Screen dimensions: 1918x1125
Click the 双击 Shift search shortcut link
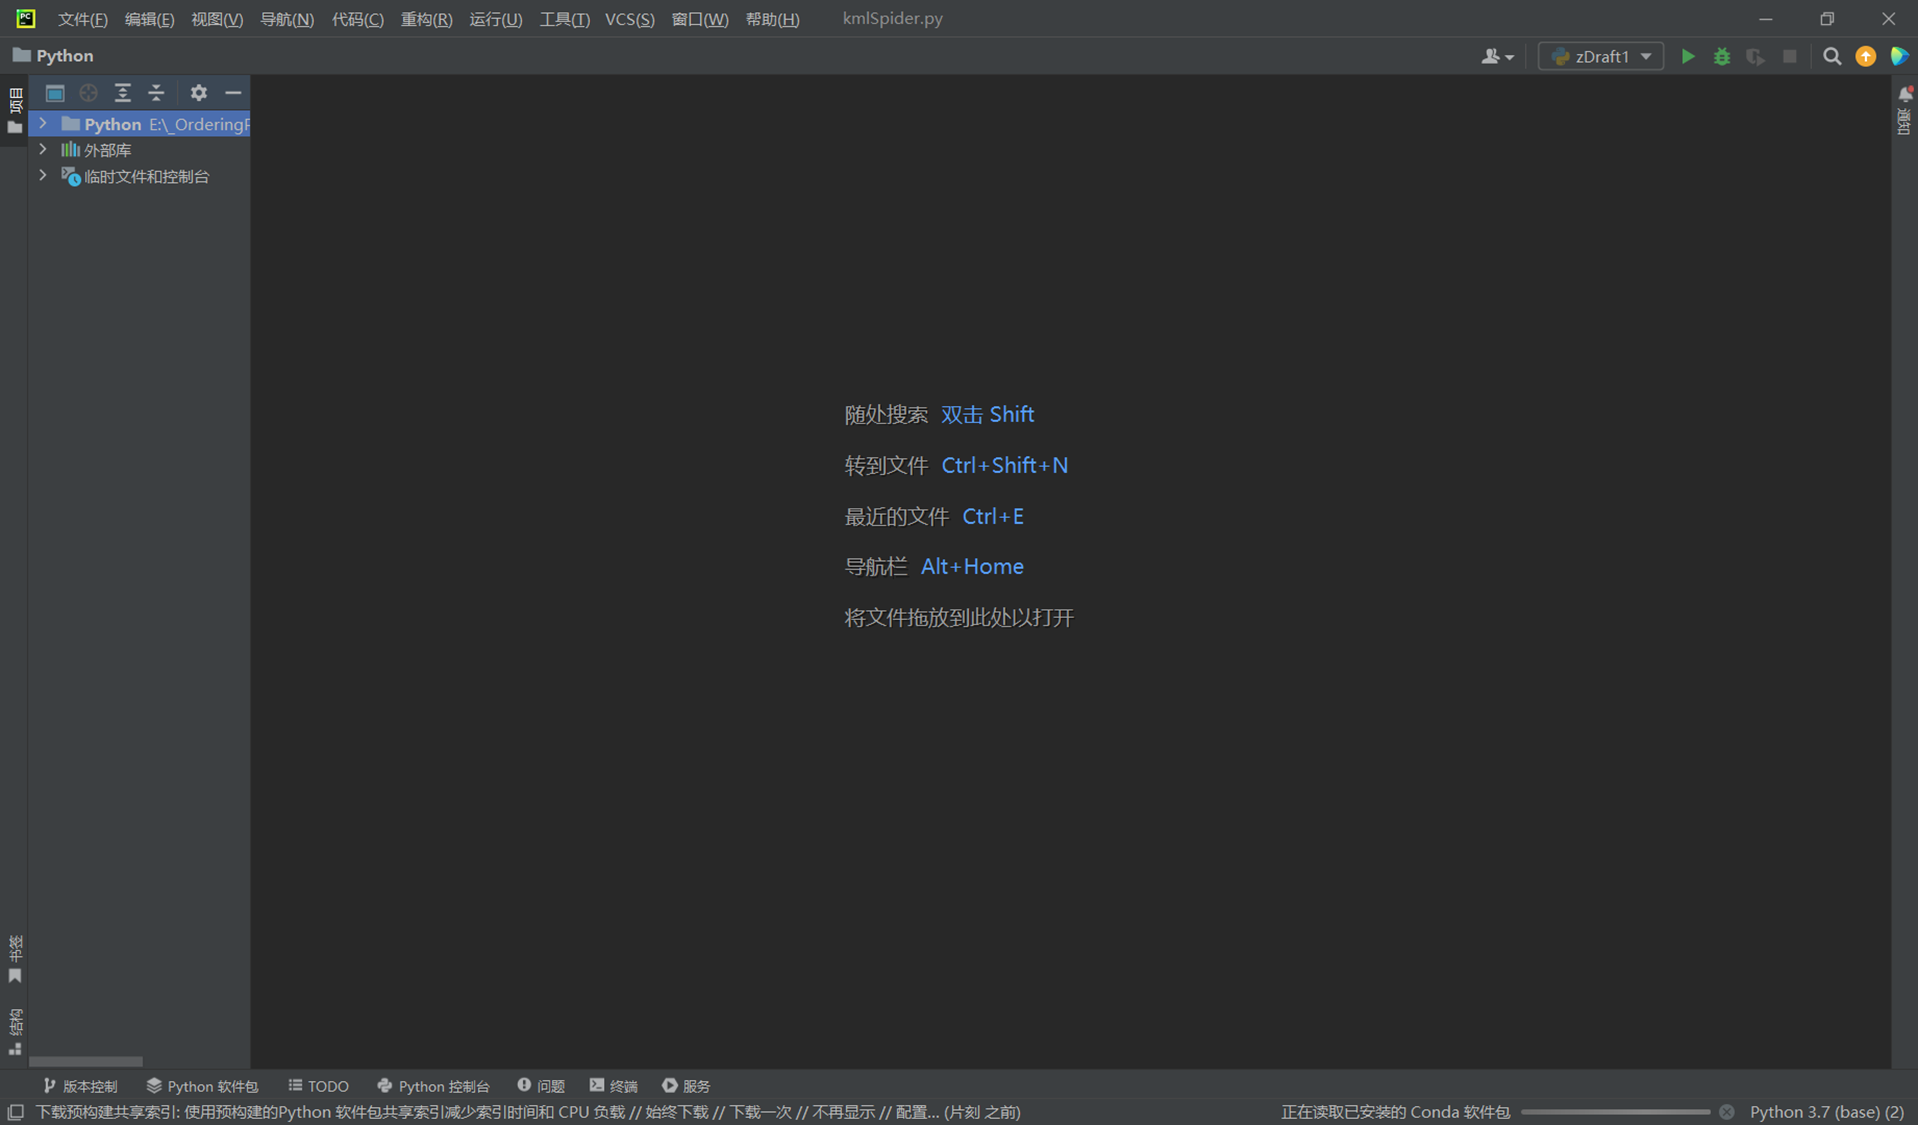tap(988, 414)
